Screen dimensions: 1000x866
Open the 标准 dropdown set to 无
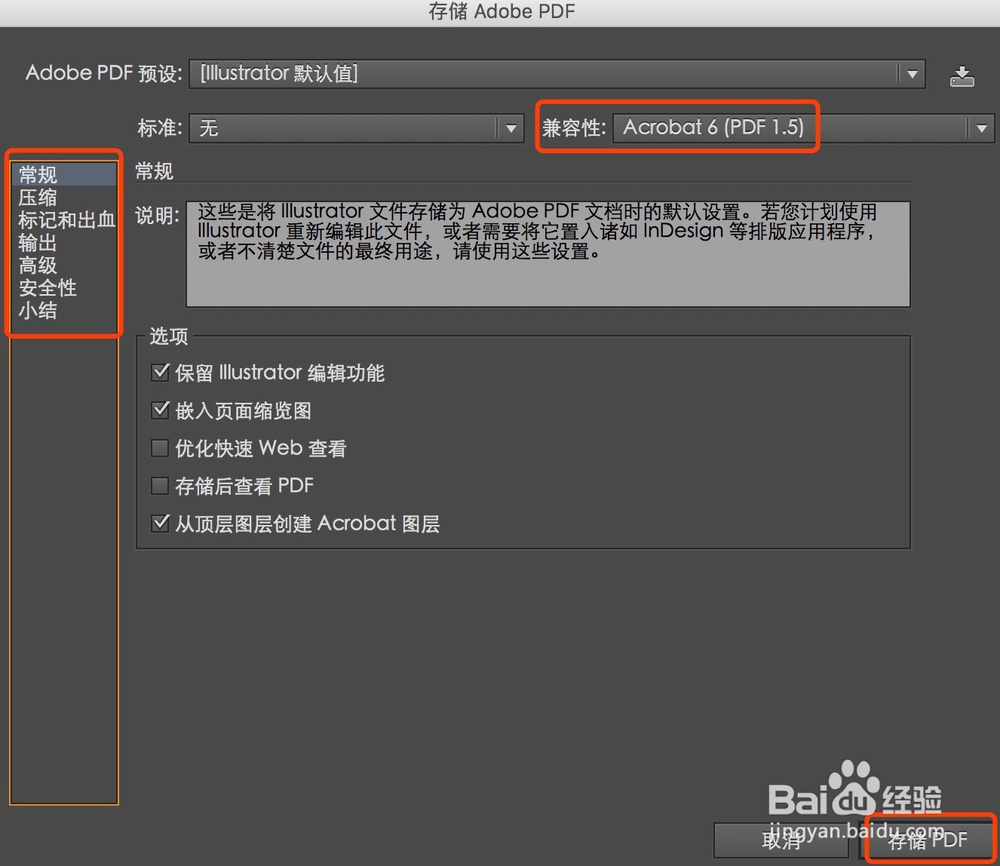point(357,128)
